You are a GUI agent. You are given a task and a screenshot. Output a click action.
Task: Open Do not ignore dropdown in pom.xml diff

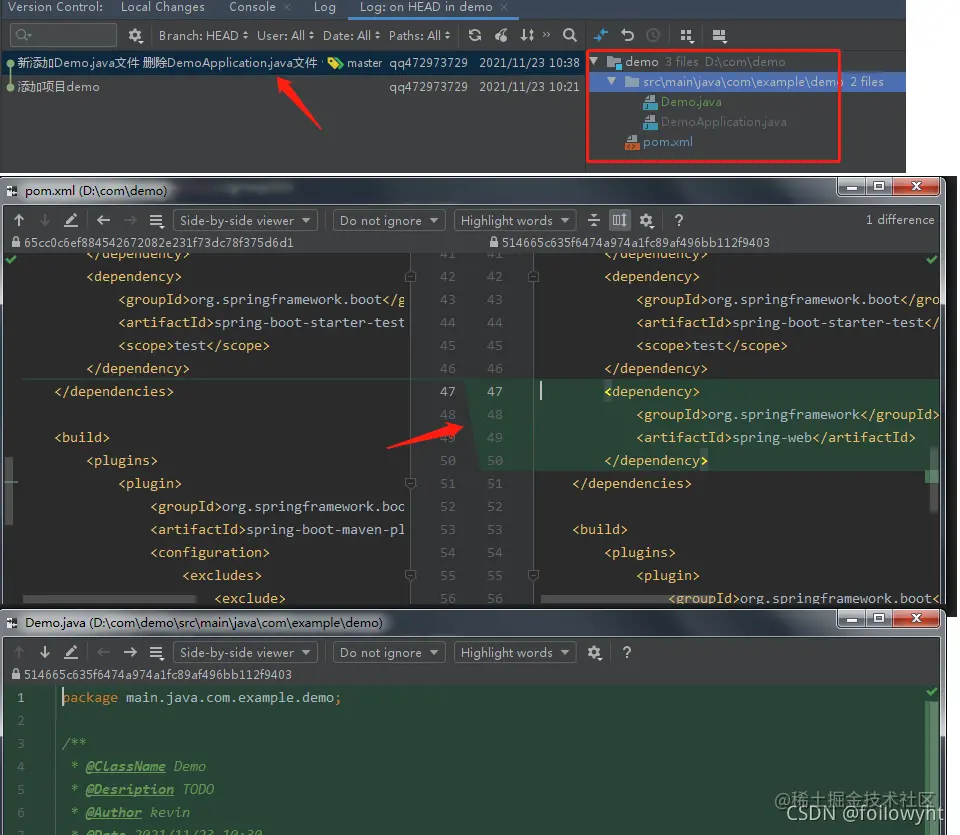pyautogui.click(x=389, y=220)
